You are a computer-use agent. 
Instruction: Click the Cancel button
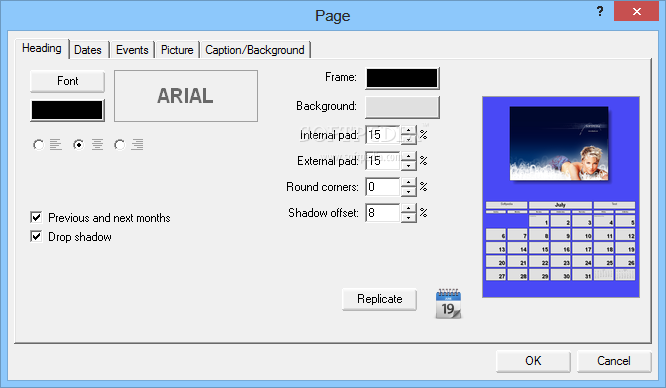[x=614, y=361]
